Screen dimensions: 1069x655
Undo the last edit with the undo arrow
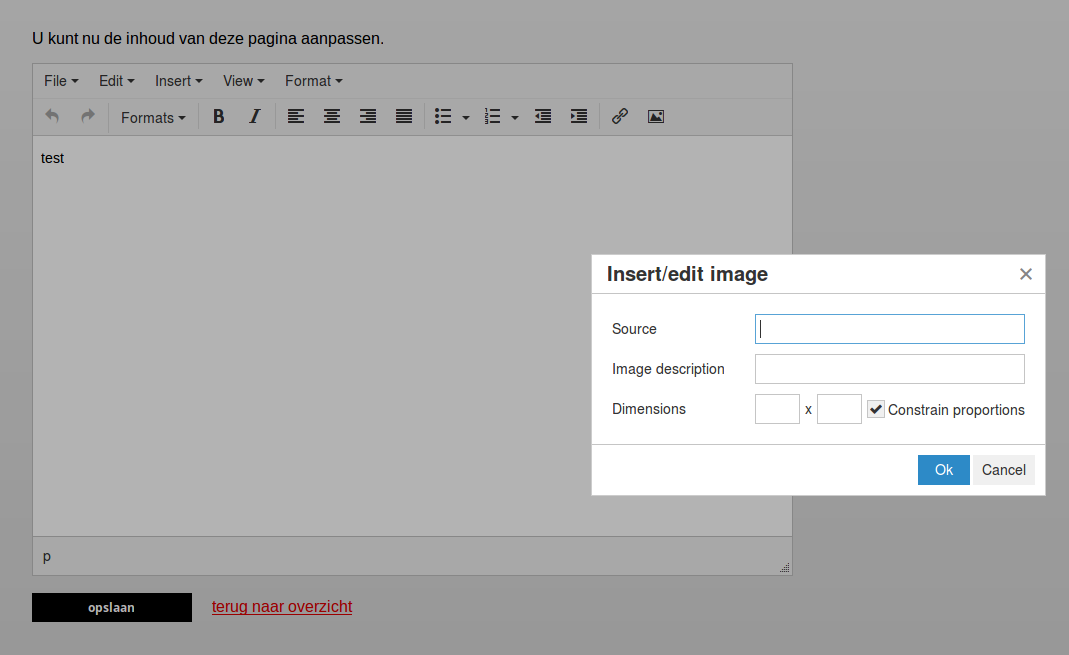pyautogui.click(x=52, y=117)
